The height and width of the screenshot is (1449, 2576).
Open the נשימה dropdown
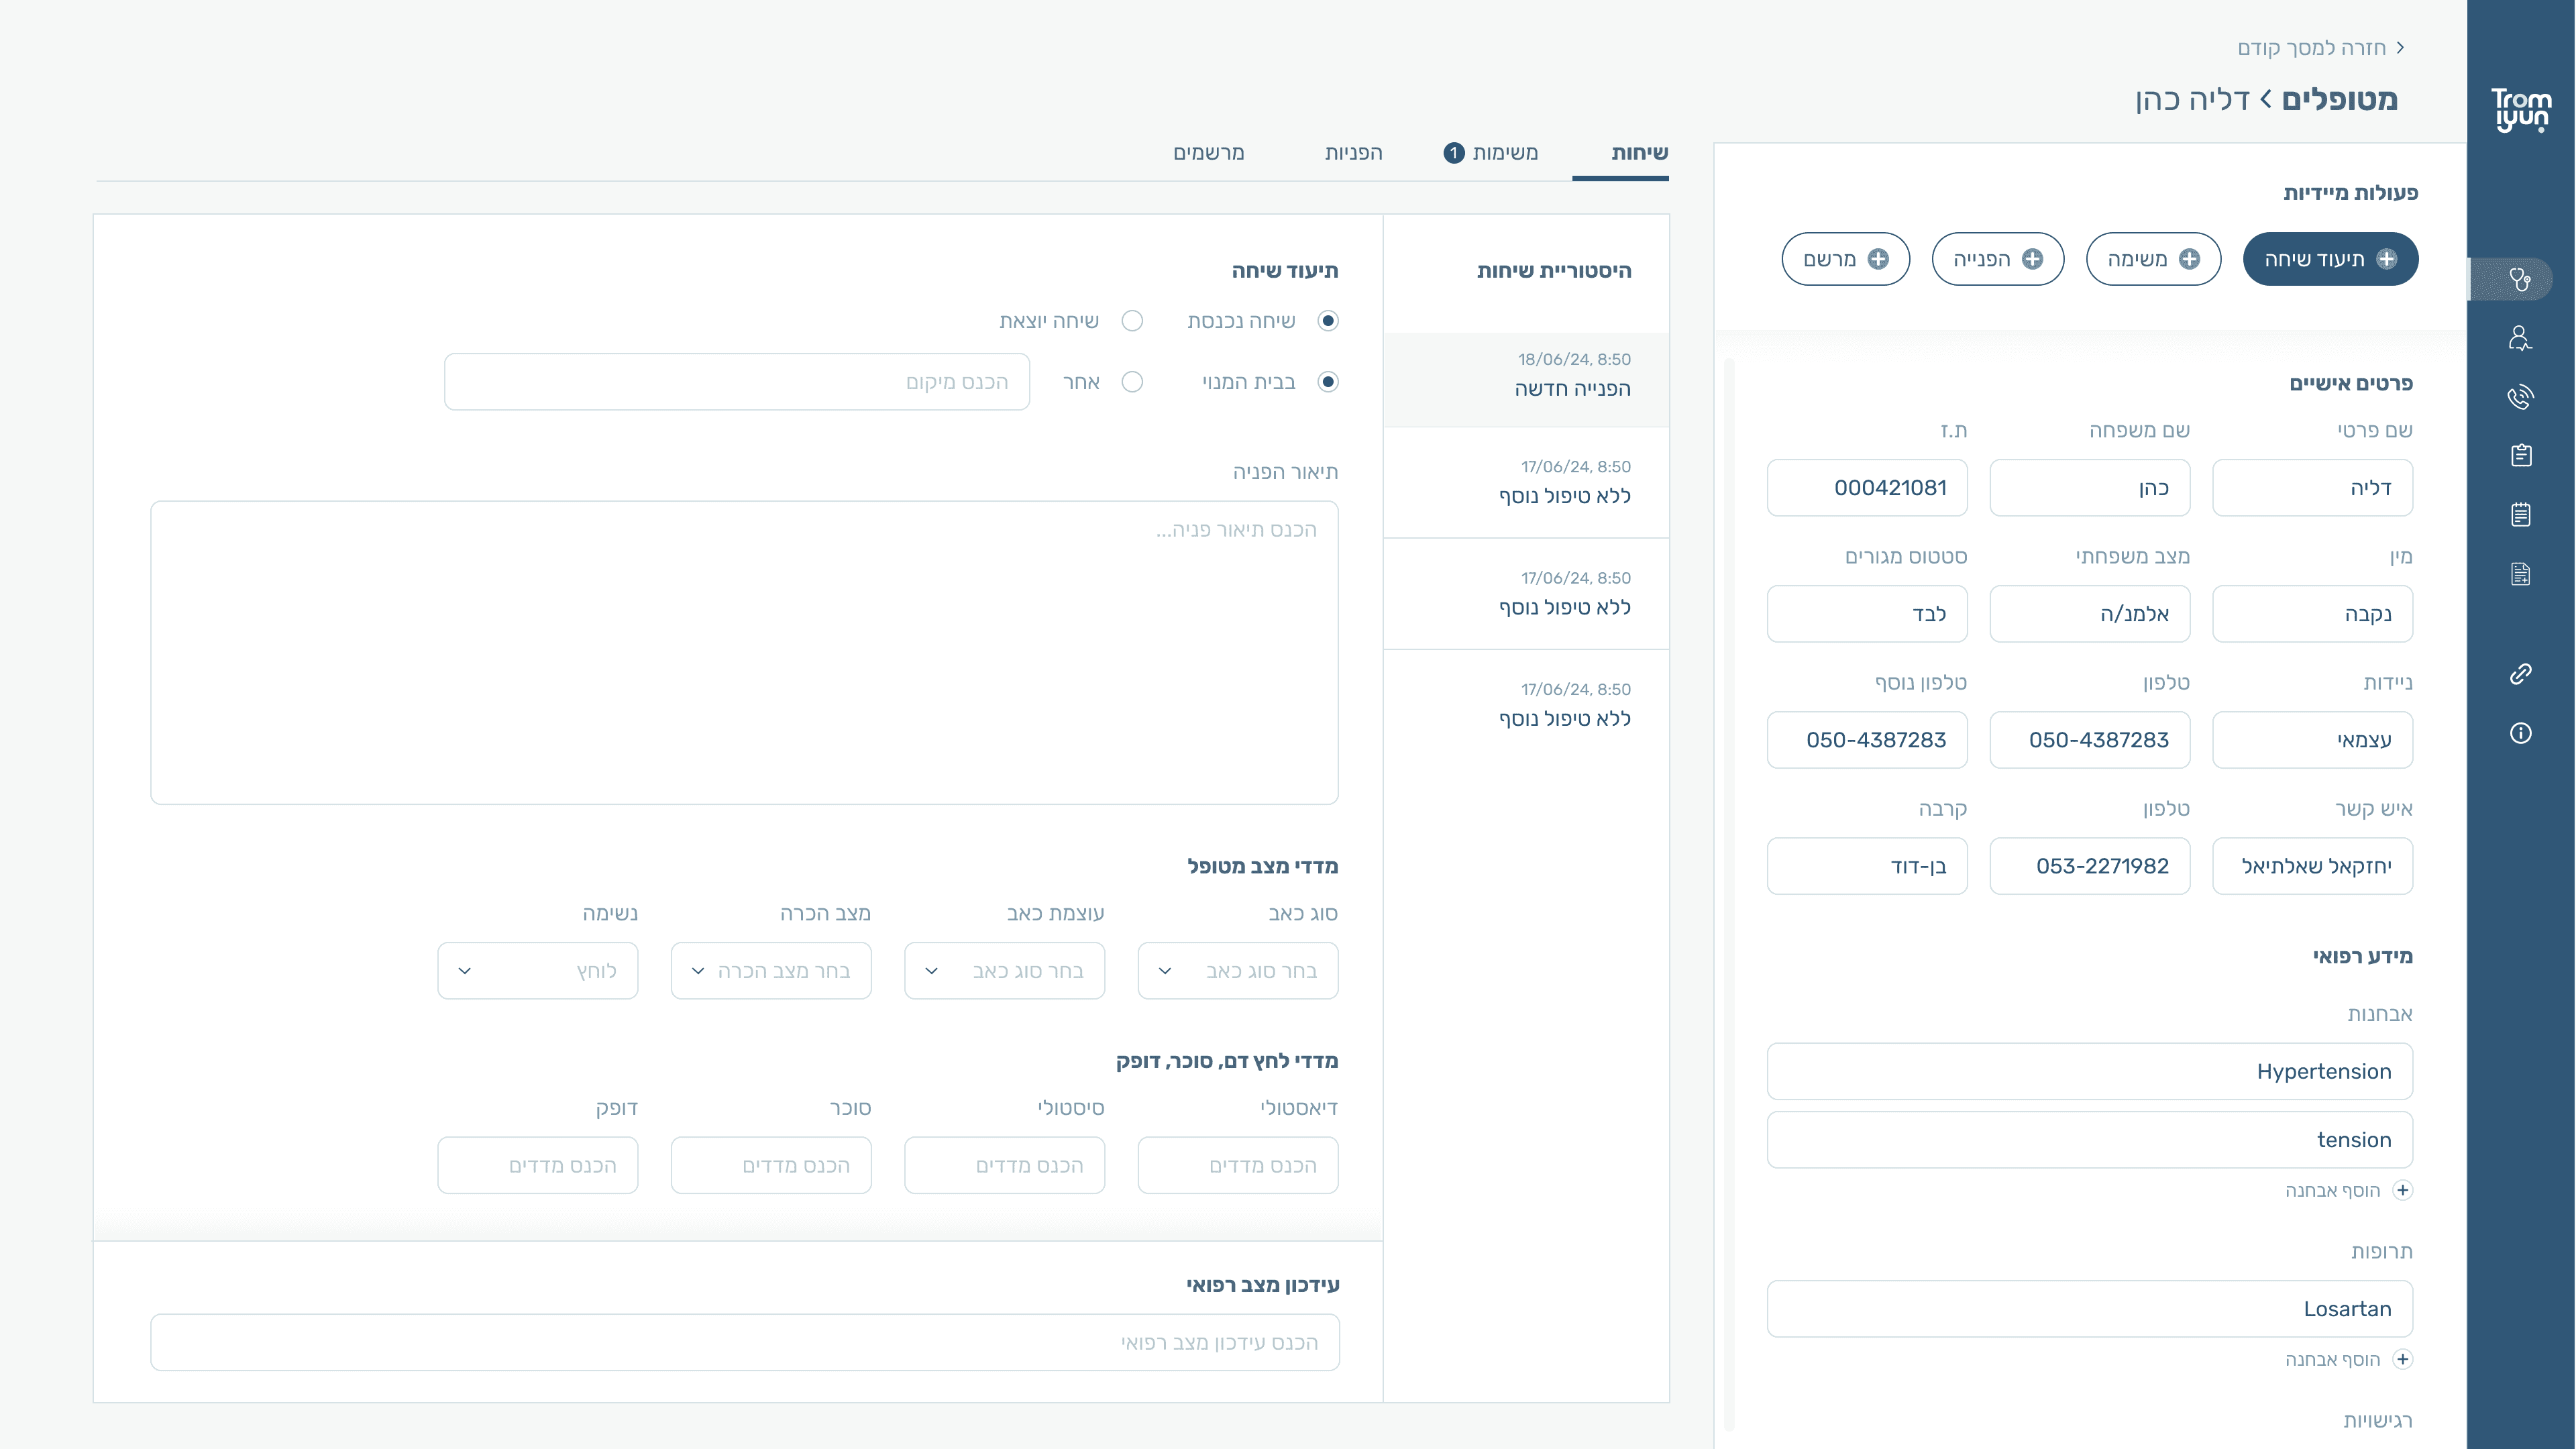click(x=537, y=971)
